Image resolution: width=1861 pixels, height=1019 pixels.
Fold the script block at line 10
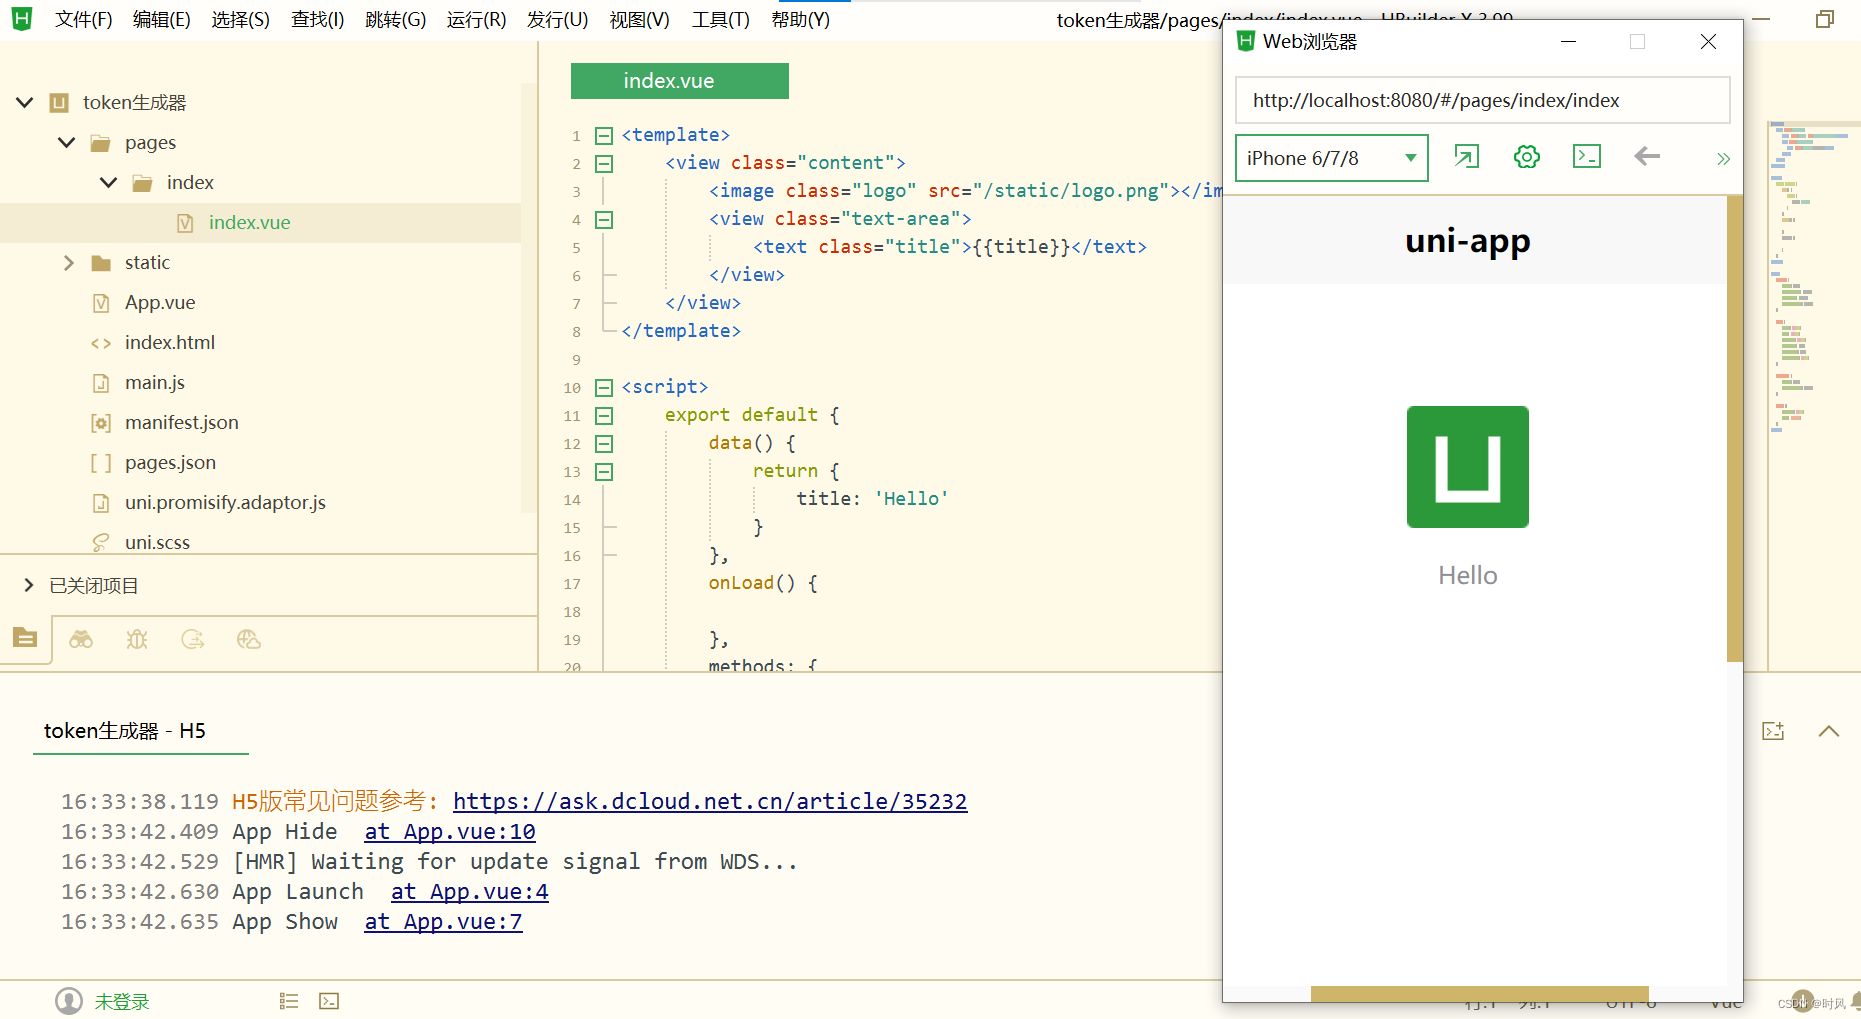point(604,387)
